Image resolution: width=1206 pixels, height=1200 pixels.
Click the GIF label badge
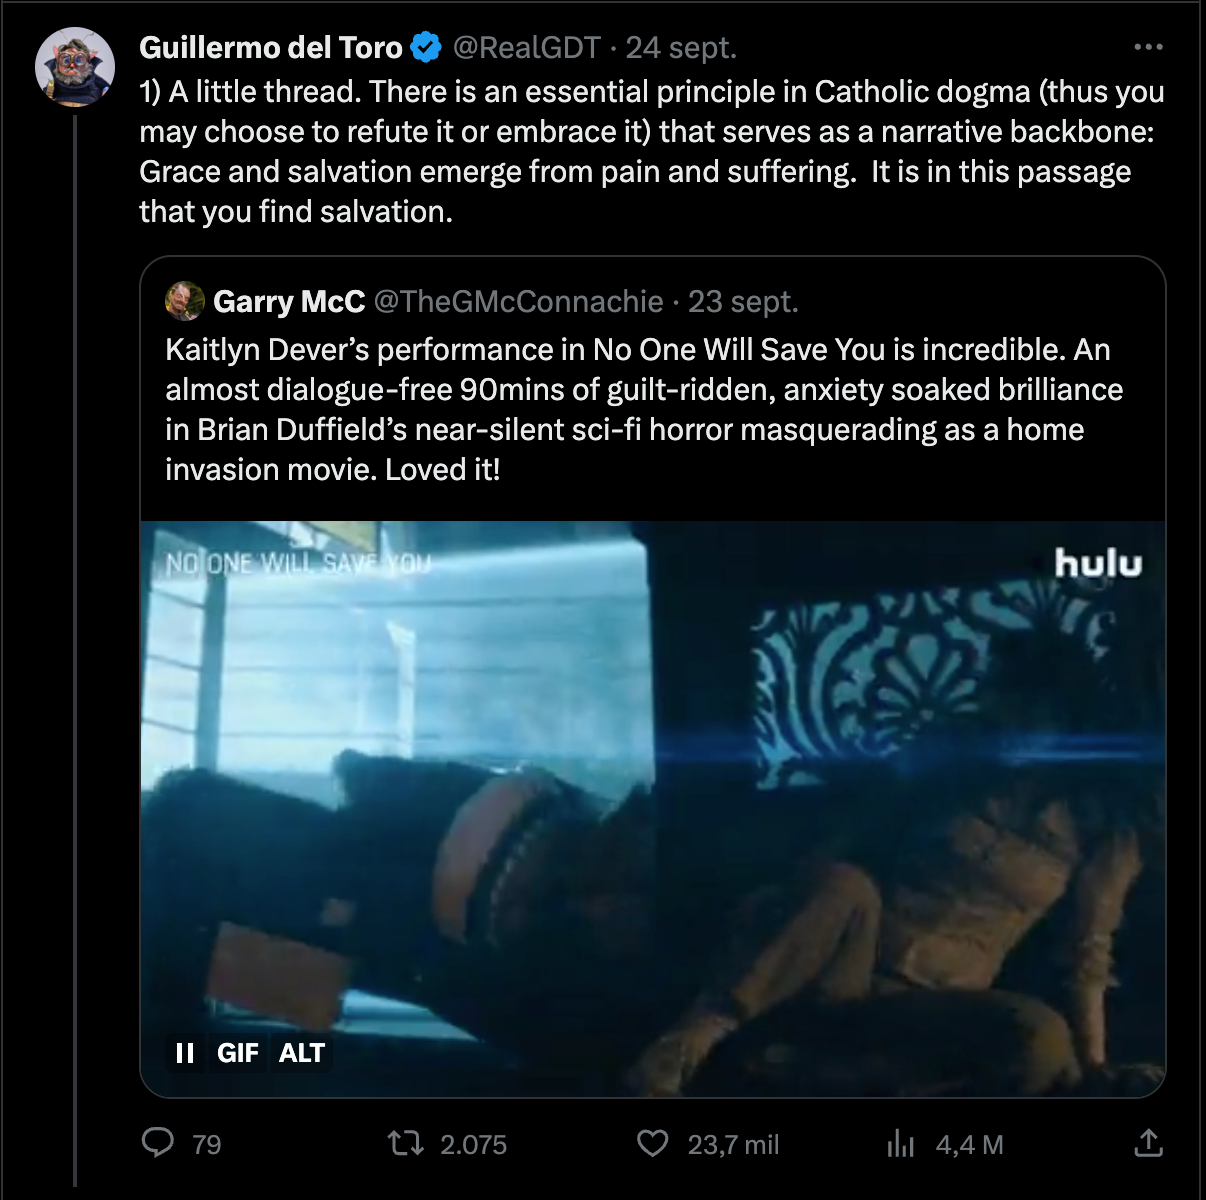coord(238,1053)
